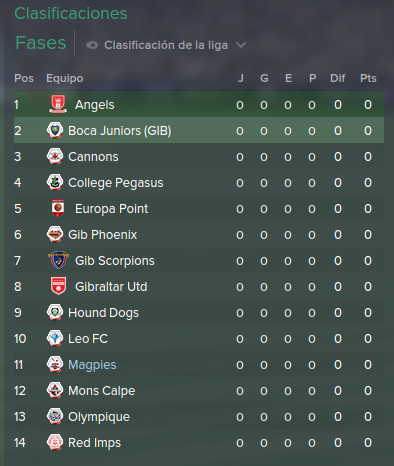Image resolution: width=394 pixels, height=466 pixels.
Task: Open the Clasificaciones heading
Action: [x=71, y=13]
